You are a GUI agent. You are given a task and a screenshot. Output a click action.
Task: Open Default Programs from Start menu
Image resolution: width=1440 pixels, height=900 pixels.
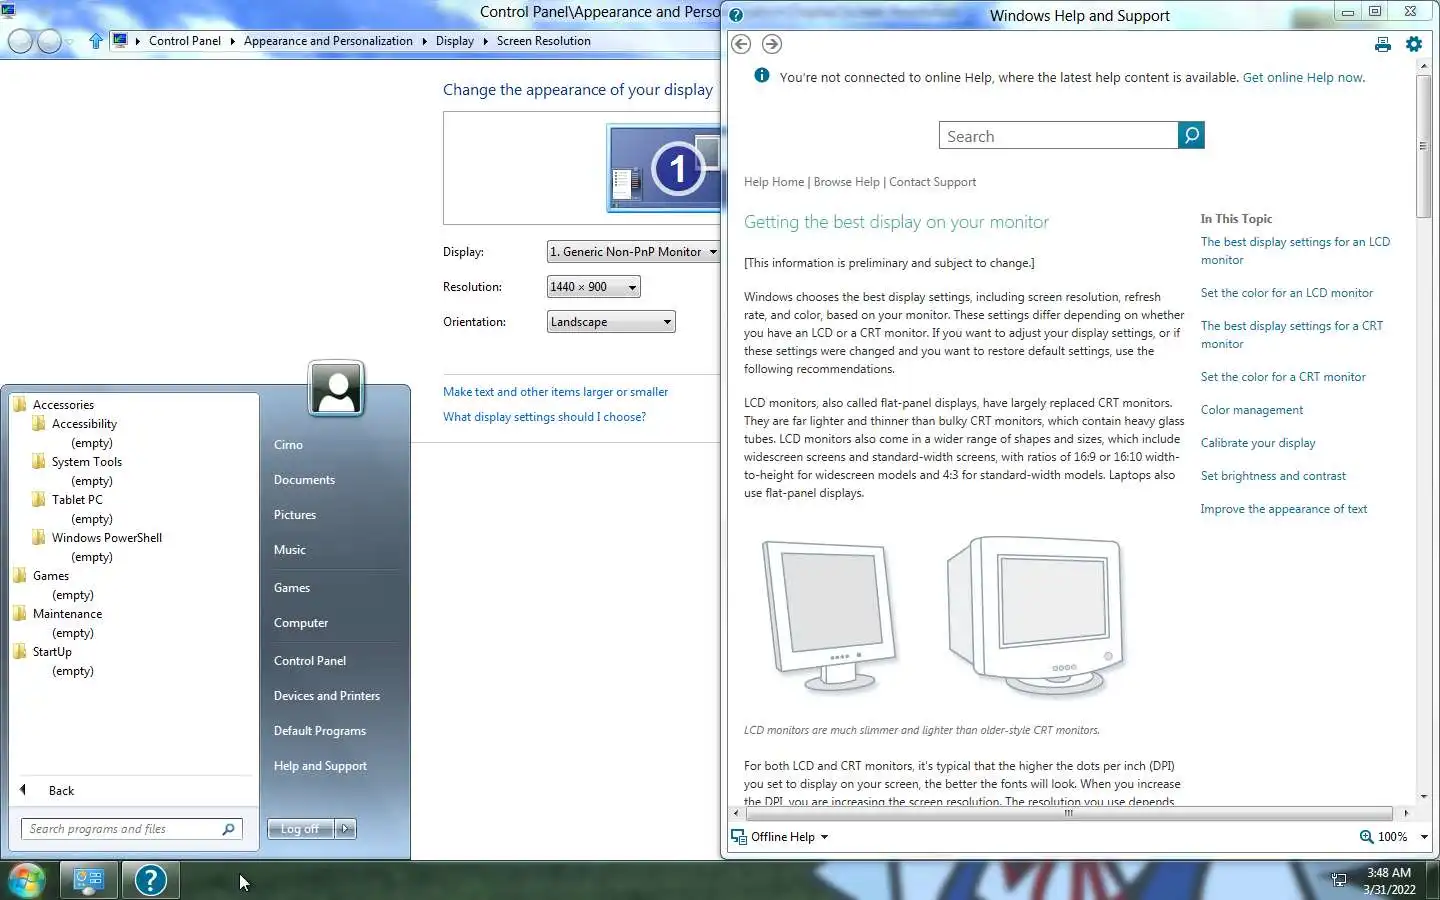click(320, 731)
